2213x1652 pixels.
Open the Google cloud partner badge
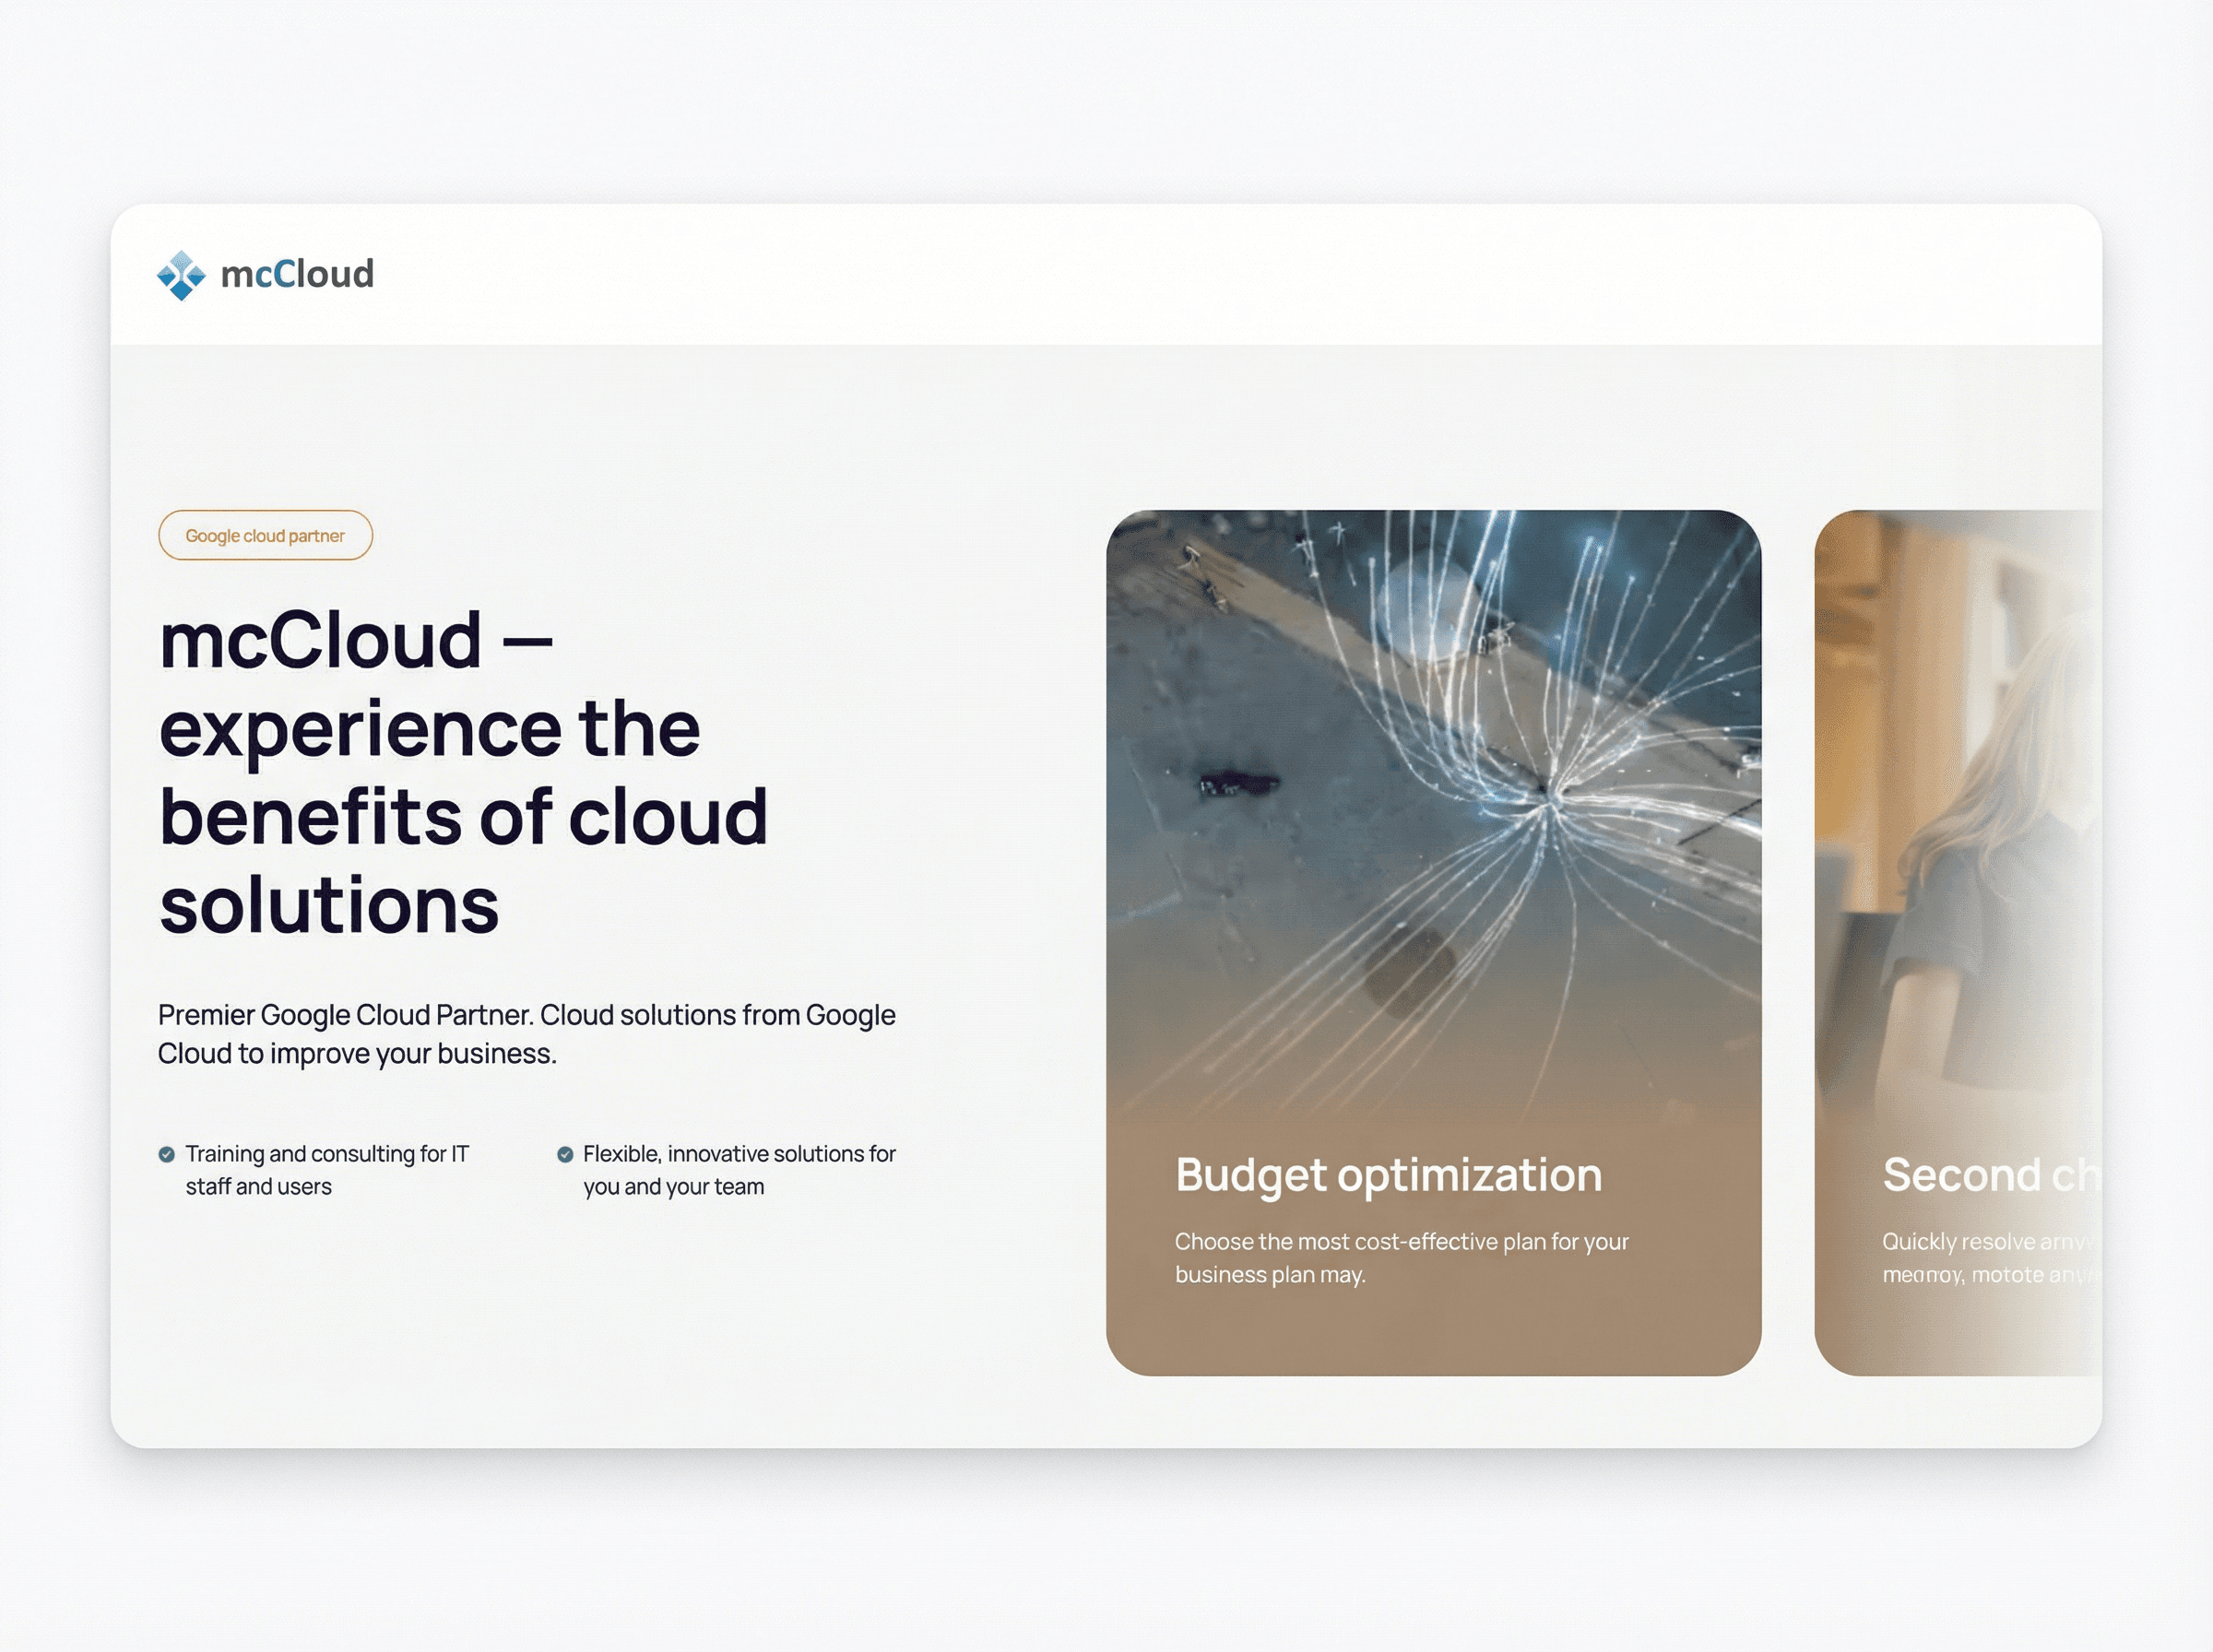[x=265, y=535]
